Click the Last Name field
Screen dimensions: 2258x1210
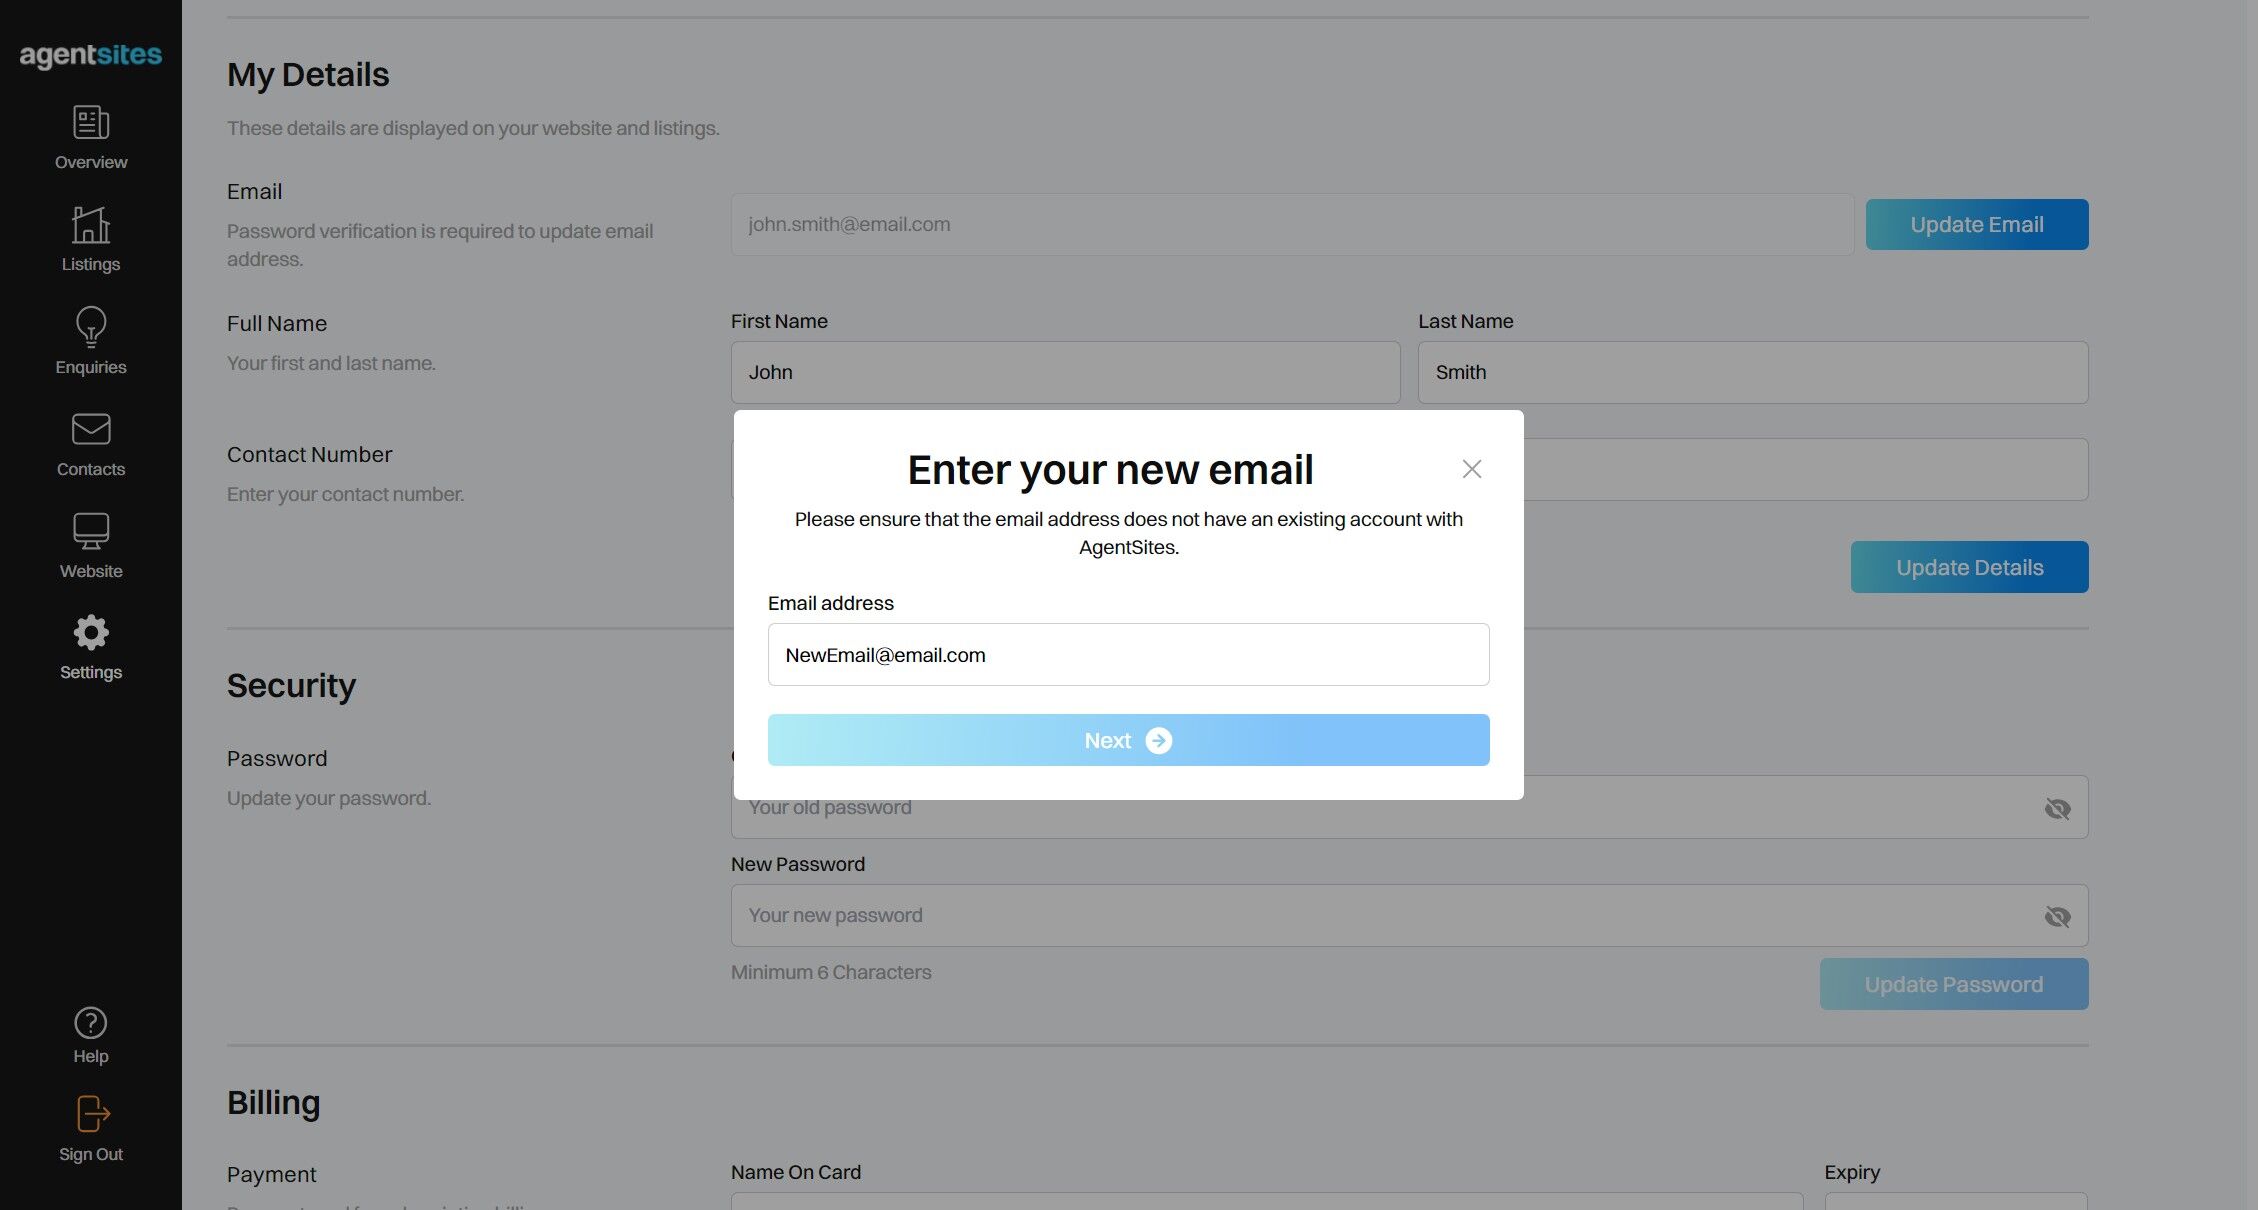1752,372
